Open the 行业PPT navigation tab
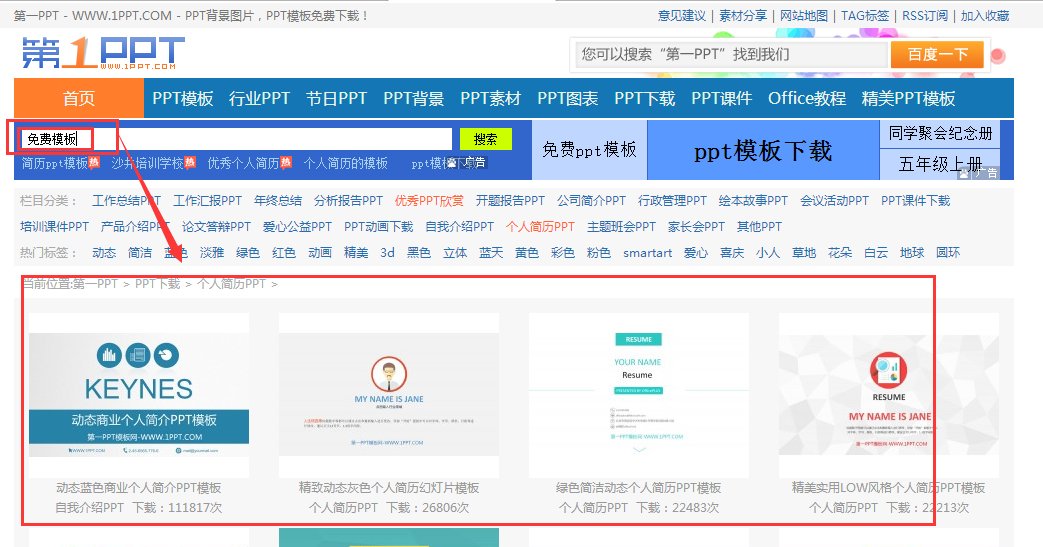Screen dimensions: 1043x547 pos(259,98)
